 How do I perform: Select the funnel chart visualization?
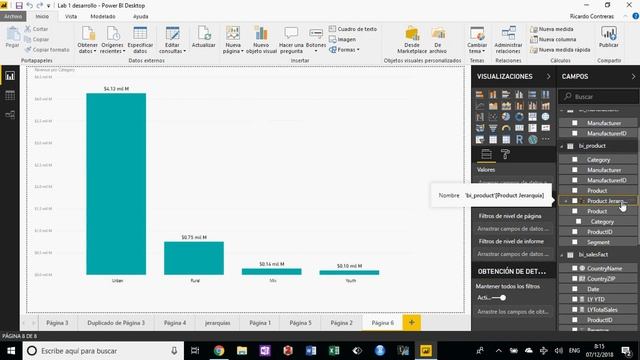click(493, 128)
